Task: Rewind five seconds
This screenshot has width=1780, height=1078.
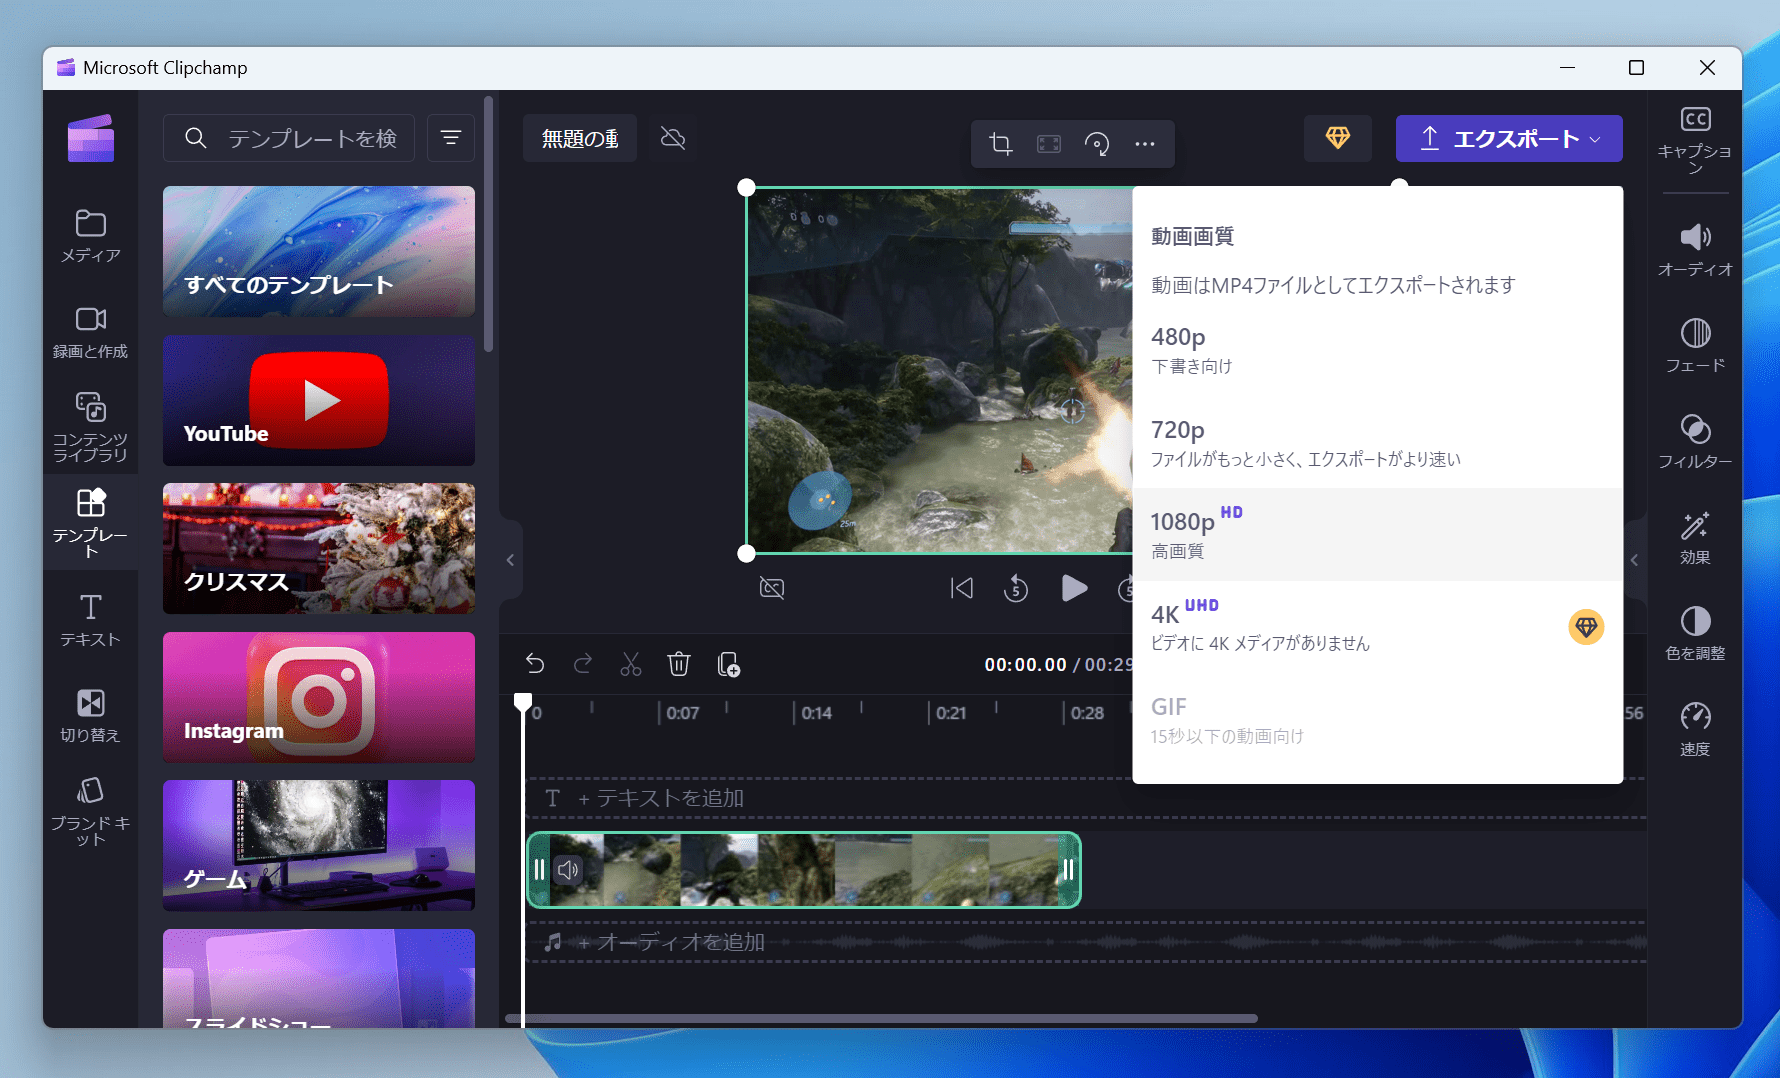Action: (1016, 588)
